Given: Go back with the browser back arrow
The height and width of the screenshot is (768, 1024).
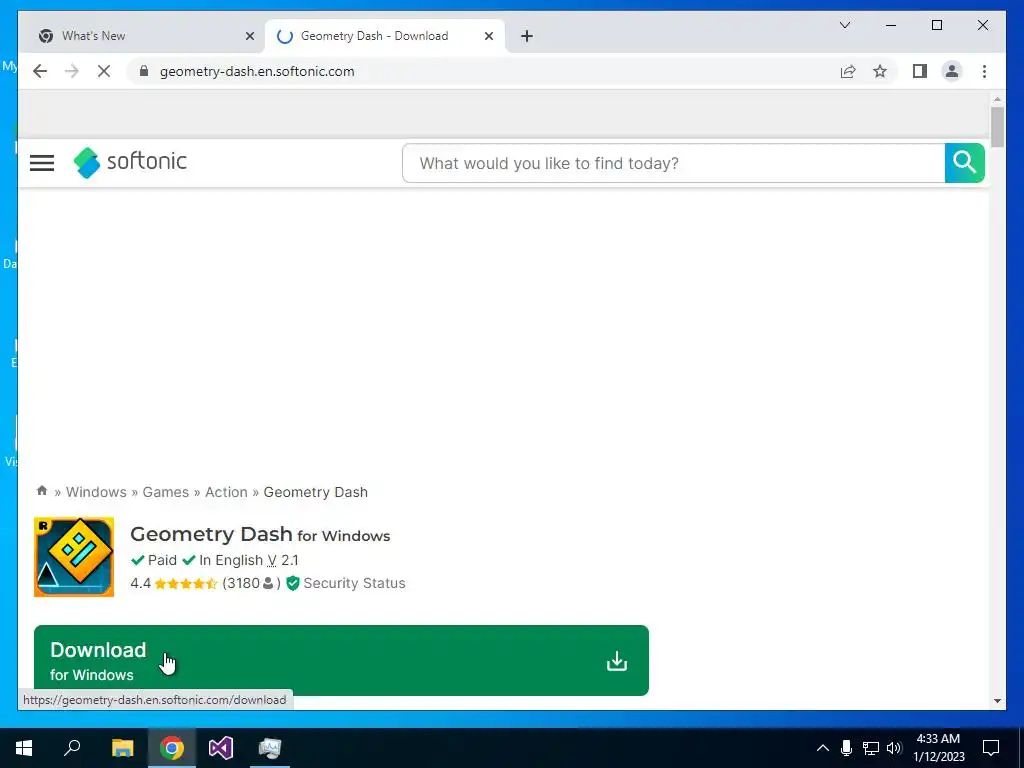Looking at the screenshot, I should click(40, 71).
